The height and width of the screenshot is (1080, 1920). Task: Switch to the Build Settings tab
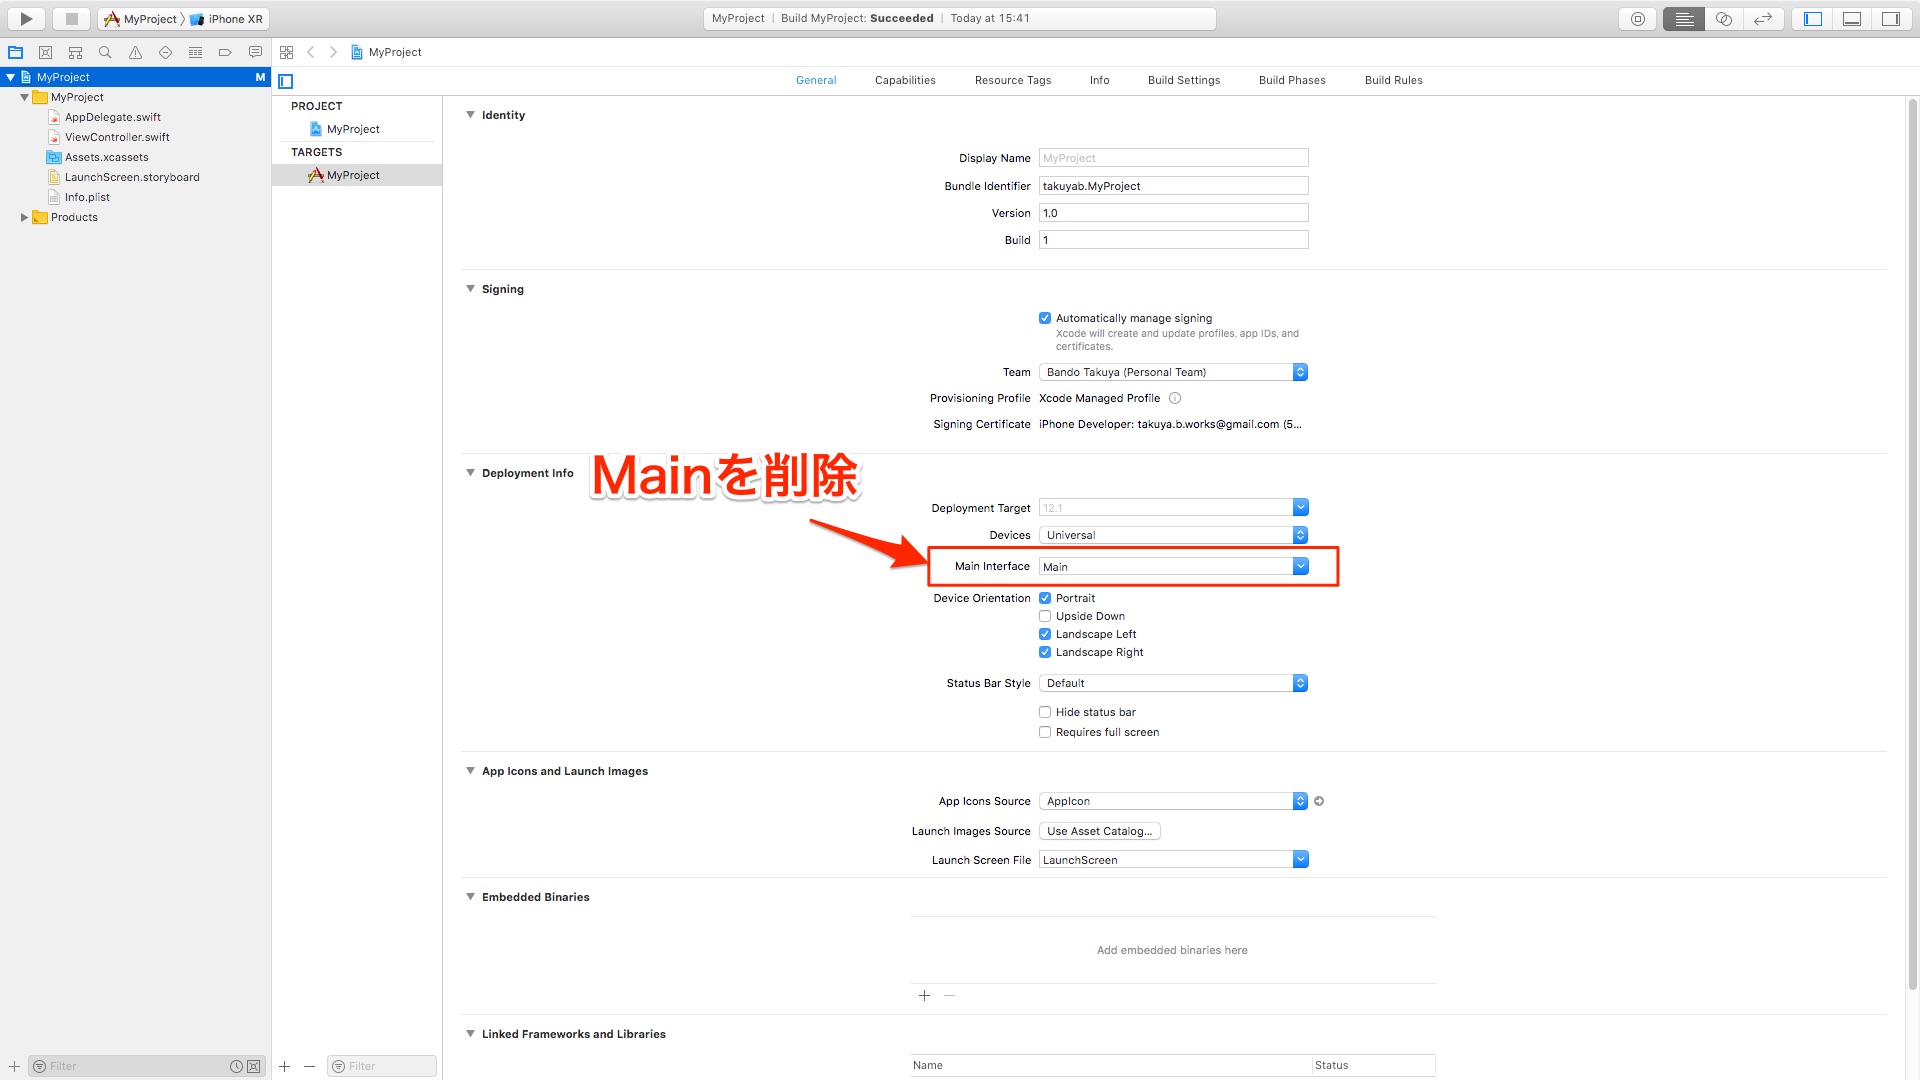pyautogui.click(x=1184, y=80)
